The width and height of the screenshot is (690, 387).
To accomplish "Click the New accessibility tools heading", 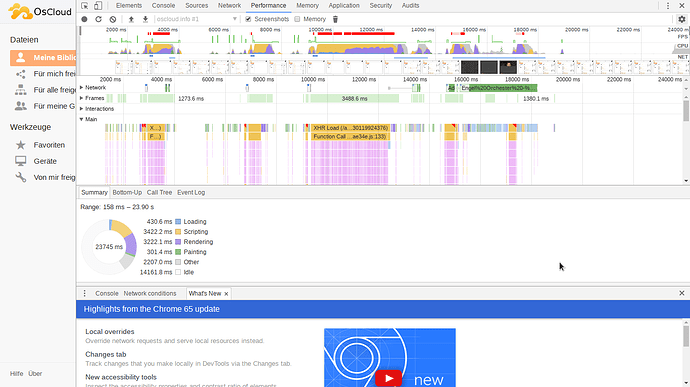I will point(121,377).
